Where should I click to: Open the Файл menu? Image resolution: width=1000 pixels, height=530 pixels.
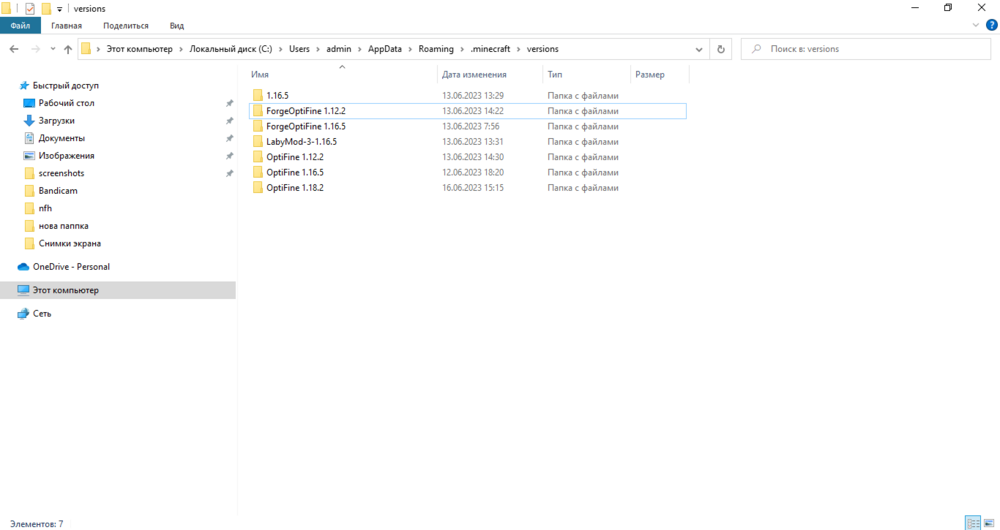[x=20, y=26]
